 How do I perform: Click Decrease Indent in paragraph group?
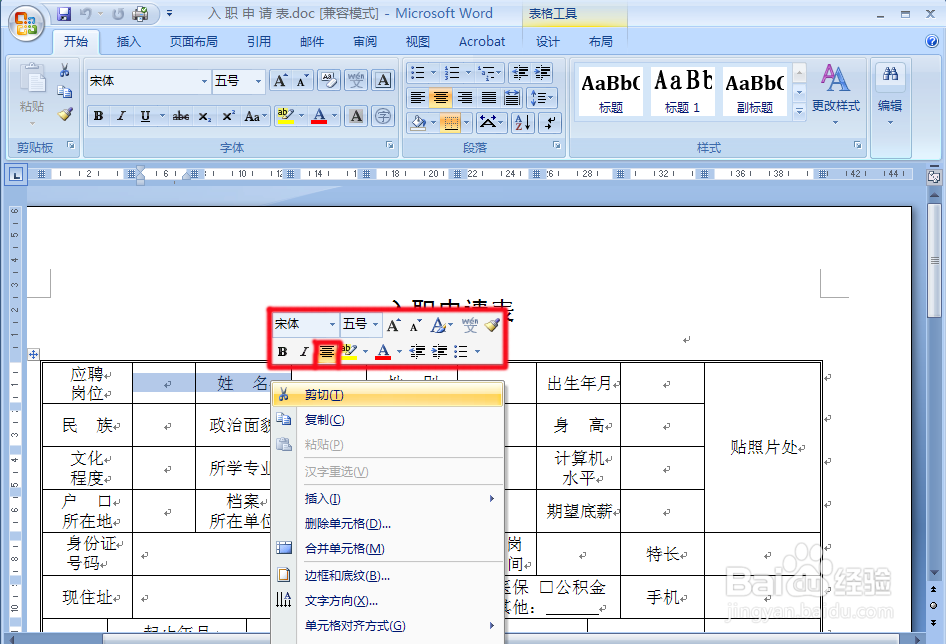point(520,73)
